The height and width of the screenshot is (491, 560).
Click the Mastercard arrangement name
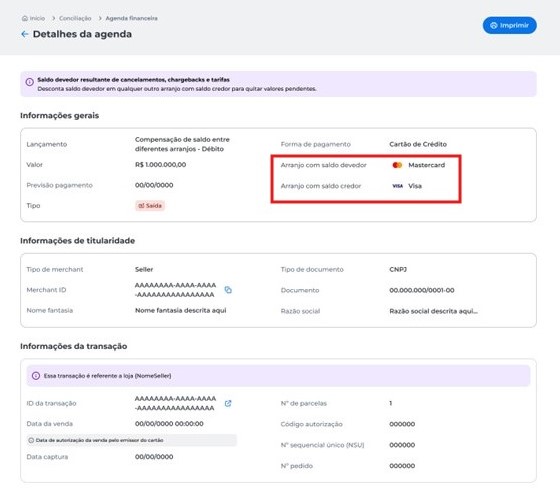pyautogui.click(x=427, y=165)
